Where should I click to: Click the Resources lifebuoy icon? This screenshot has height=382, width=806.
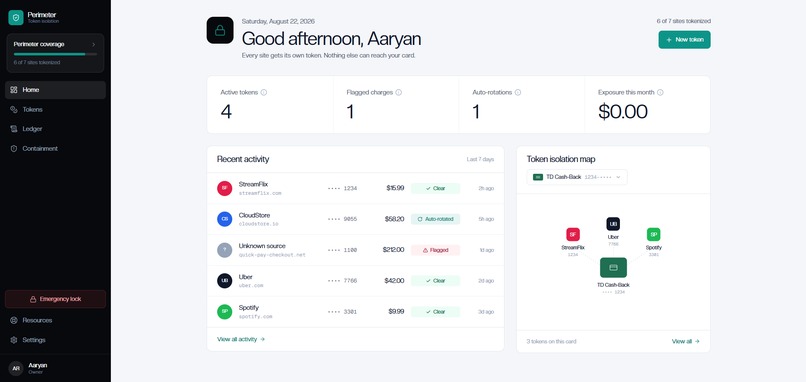[14, 320]
